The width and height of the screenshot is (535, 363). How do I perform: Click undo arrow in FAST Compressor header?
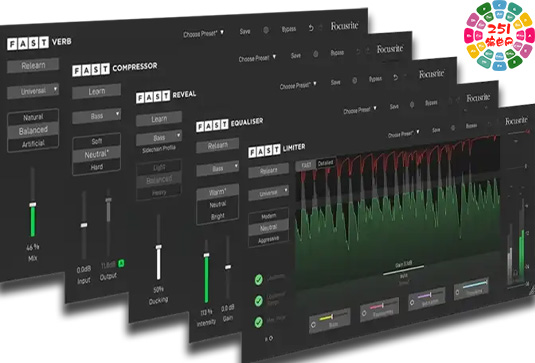tap(358, 52)
